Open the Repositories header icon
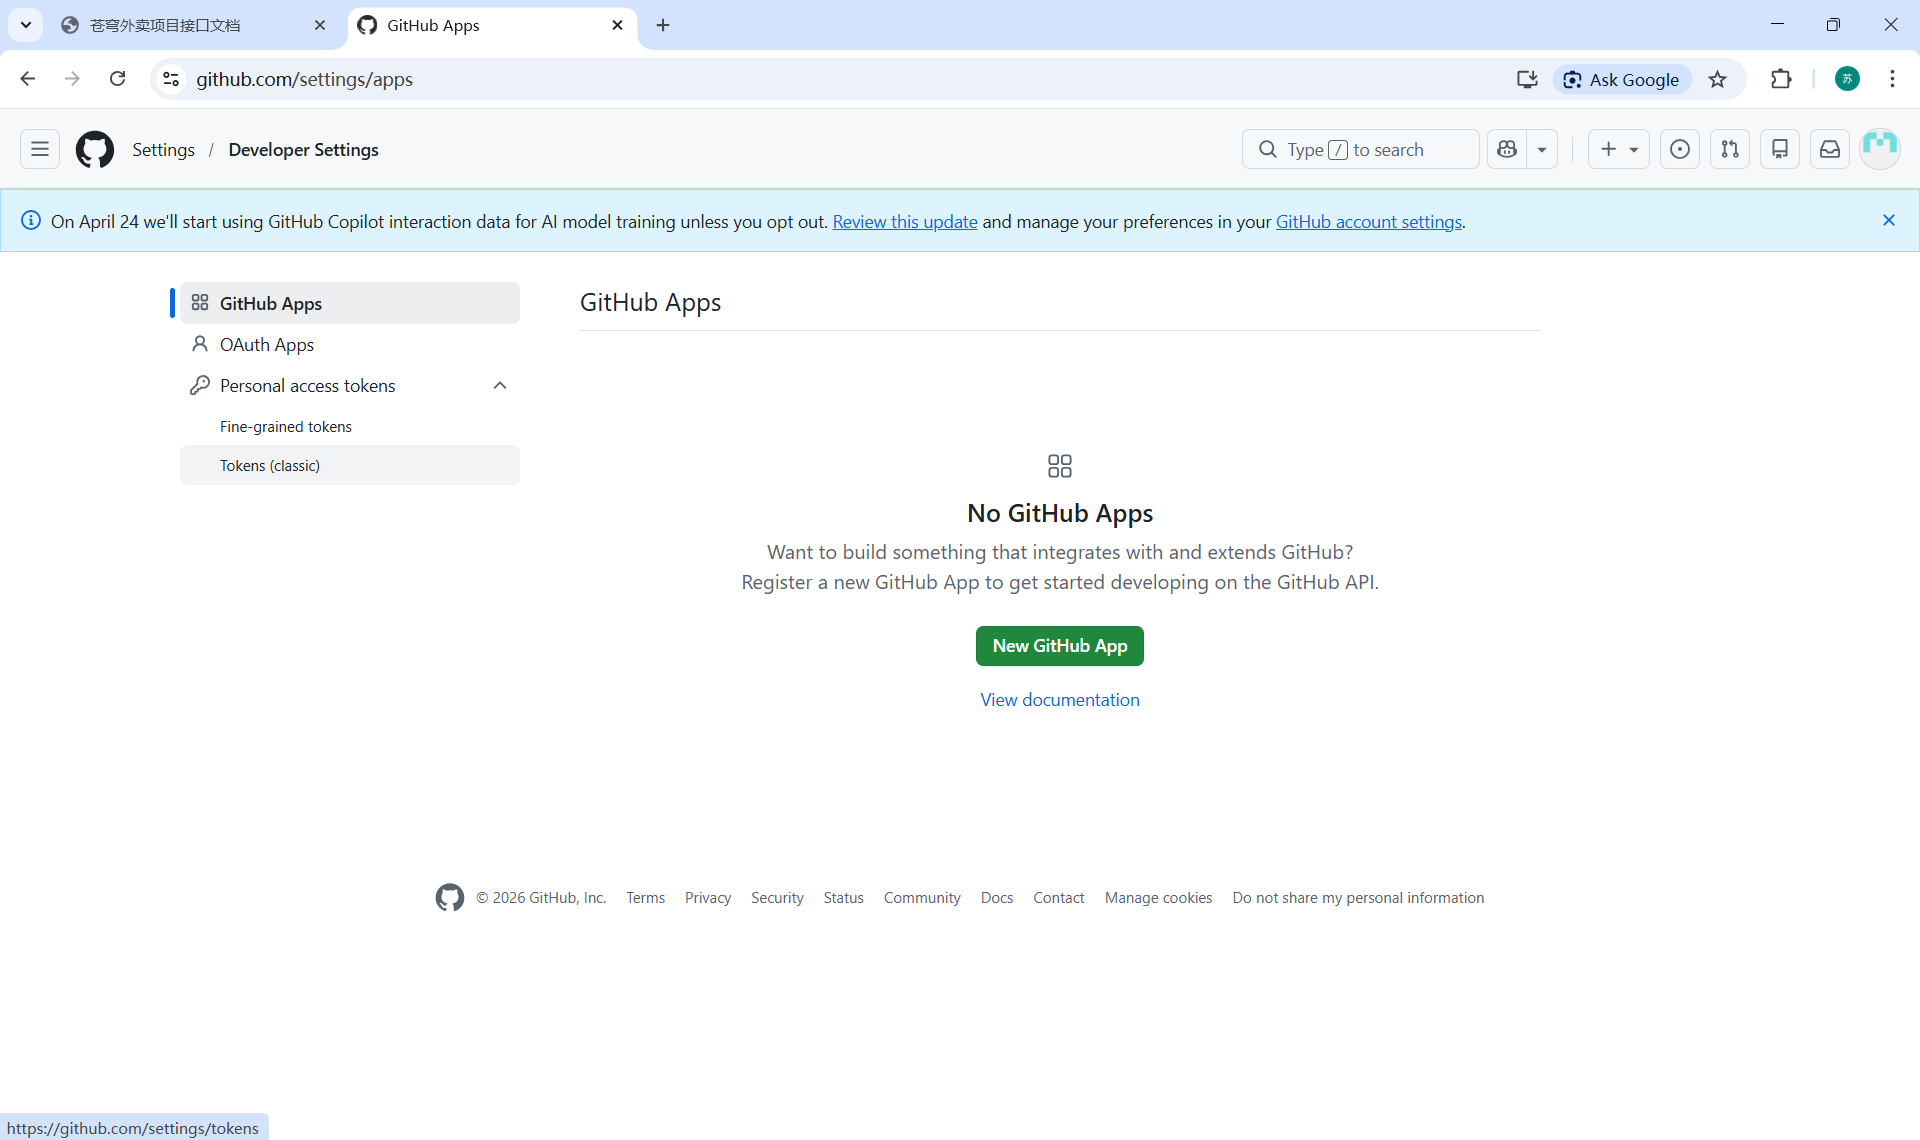 (1780, 149)
